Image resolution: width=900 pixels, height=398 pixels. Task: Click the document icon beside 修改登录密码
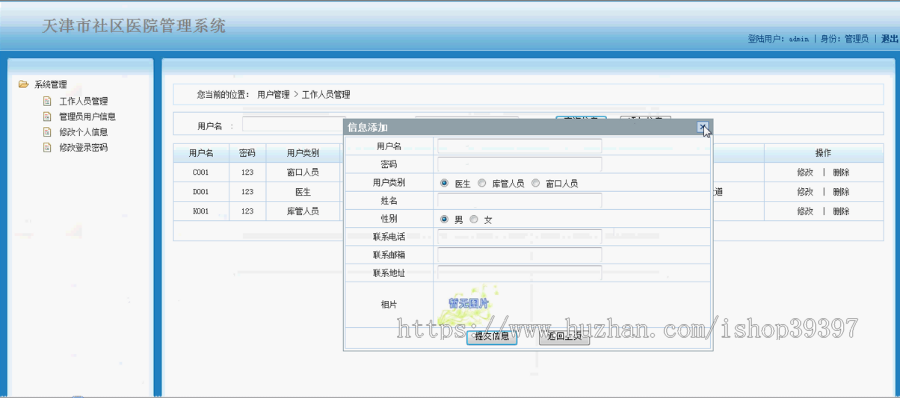tap(48, 148)
